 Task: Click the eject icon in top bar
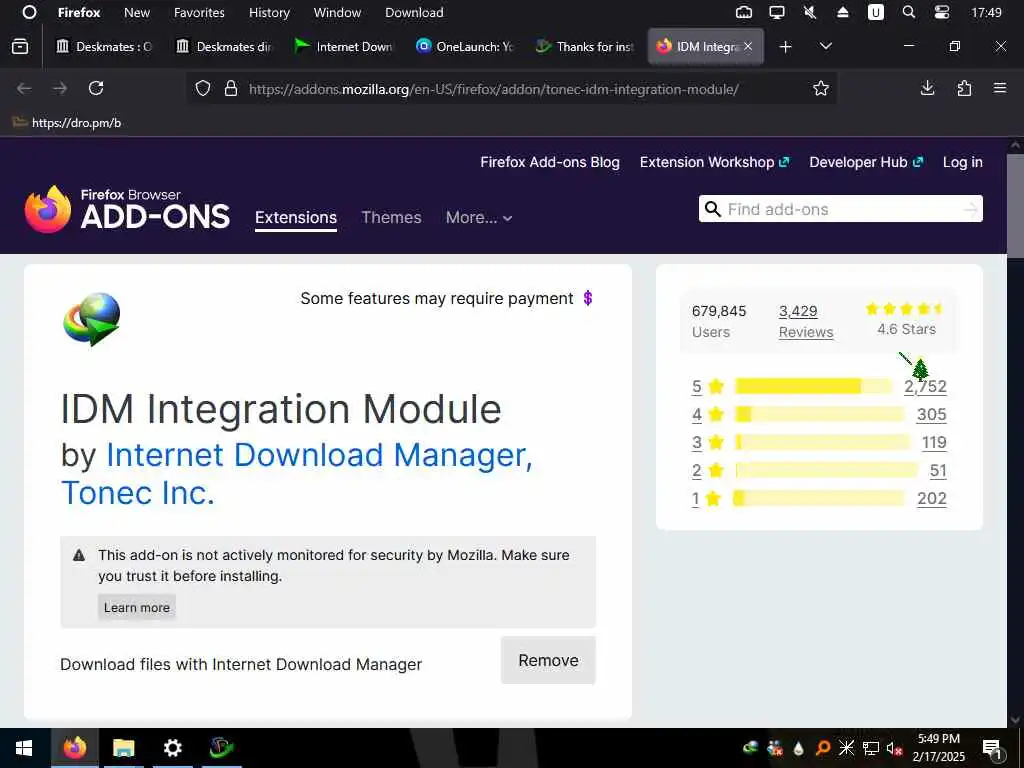842,12
